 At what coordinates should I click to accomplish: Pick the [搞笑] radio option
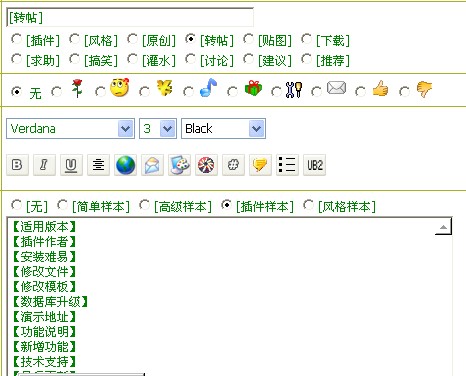(x=74, y=59)
